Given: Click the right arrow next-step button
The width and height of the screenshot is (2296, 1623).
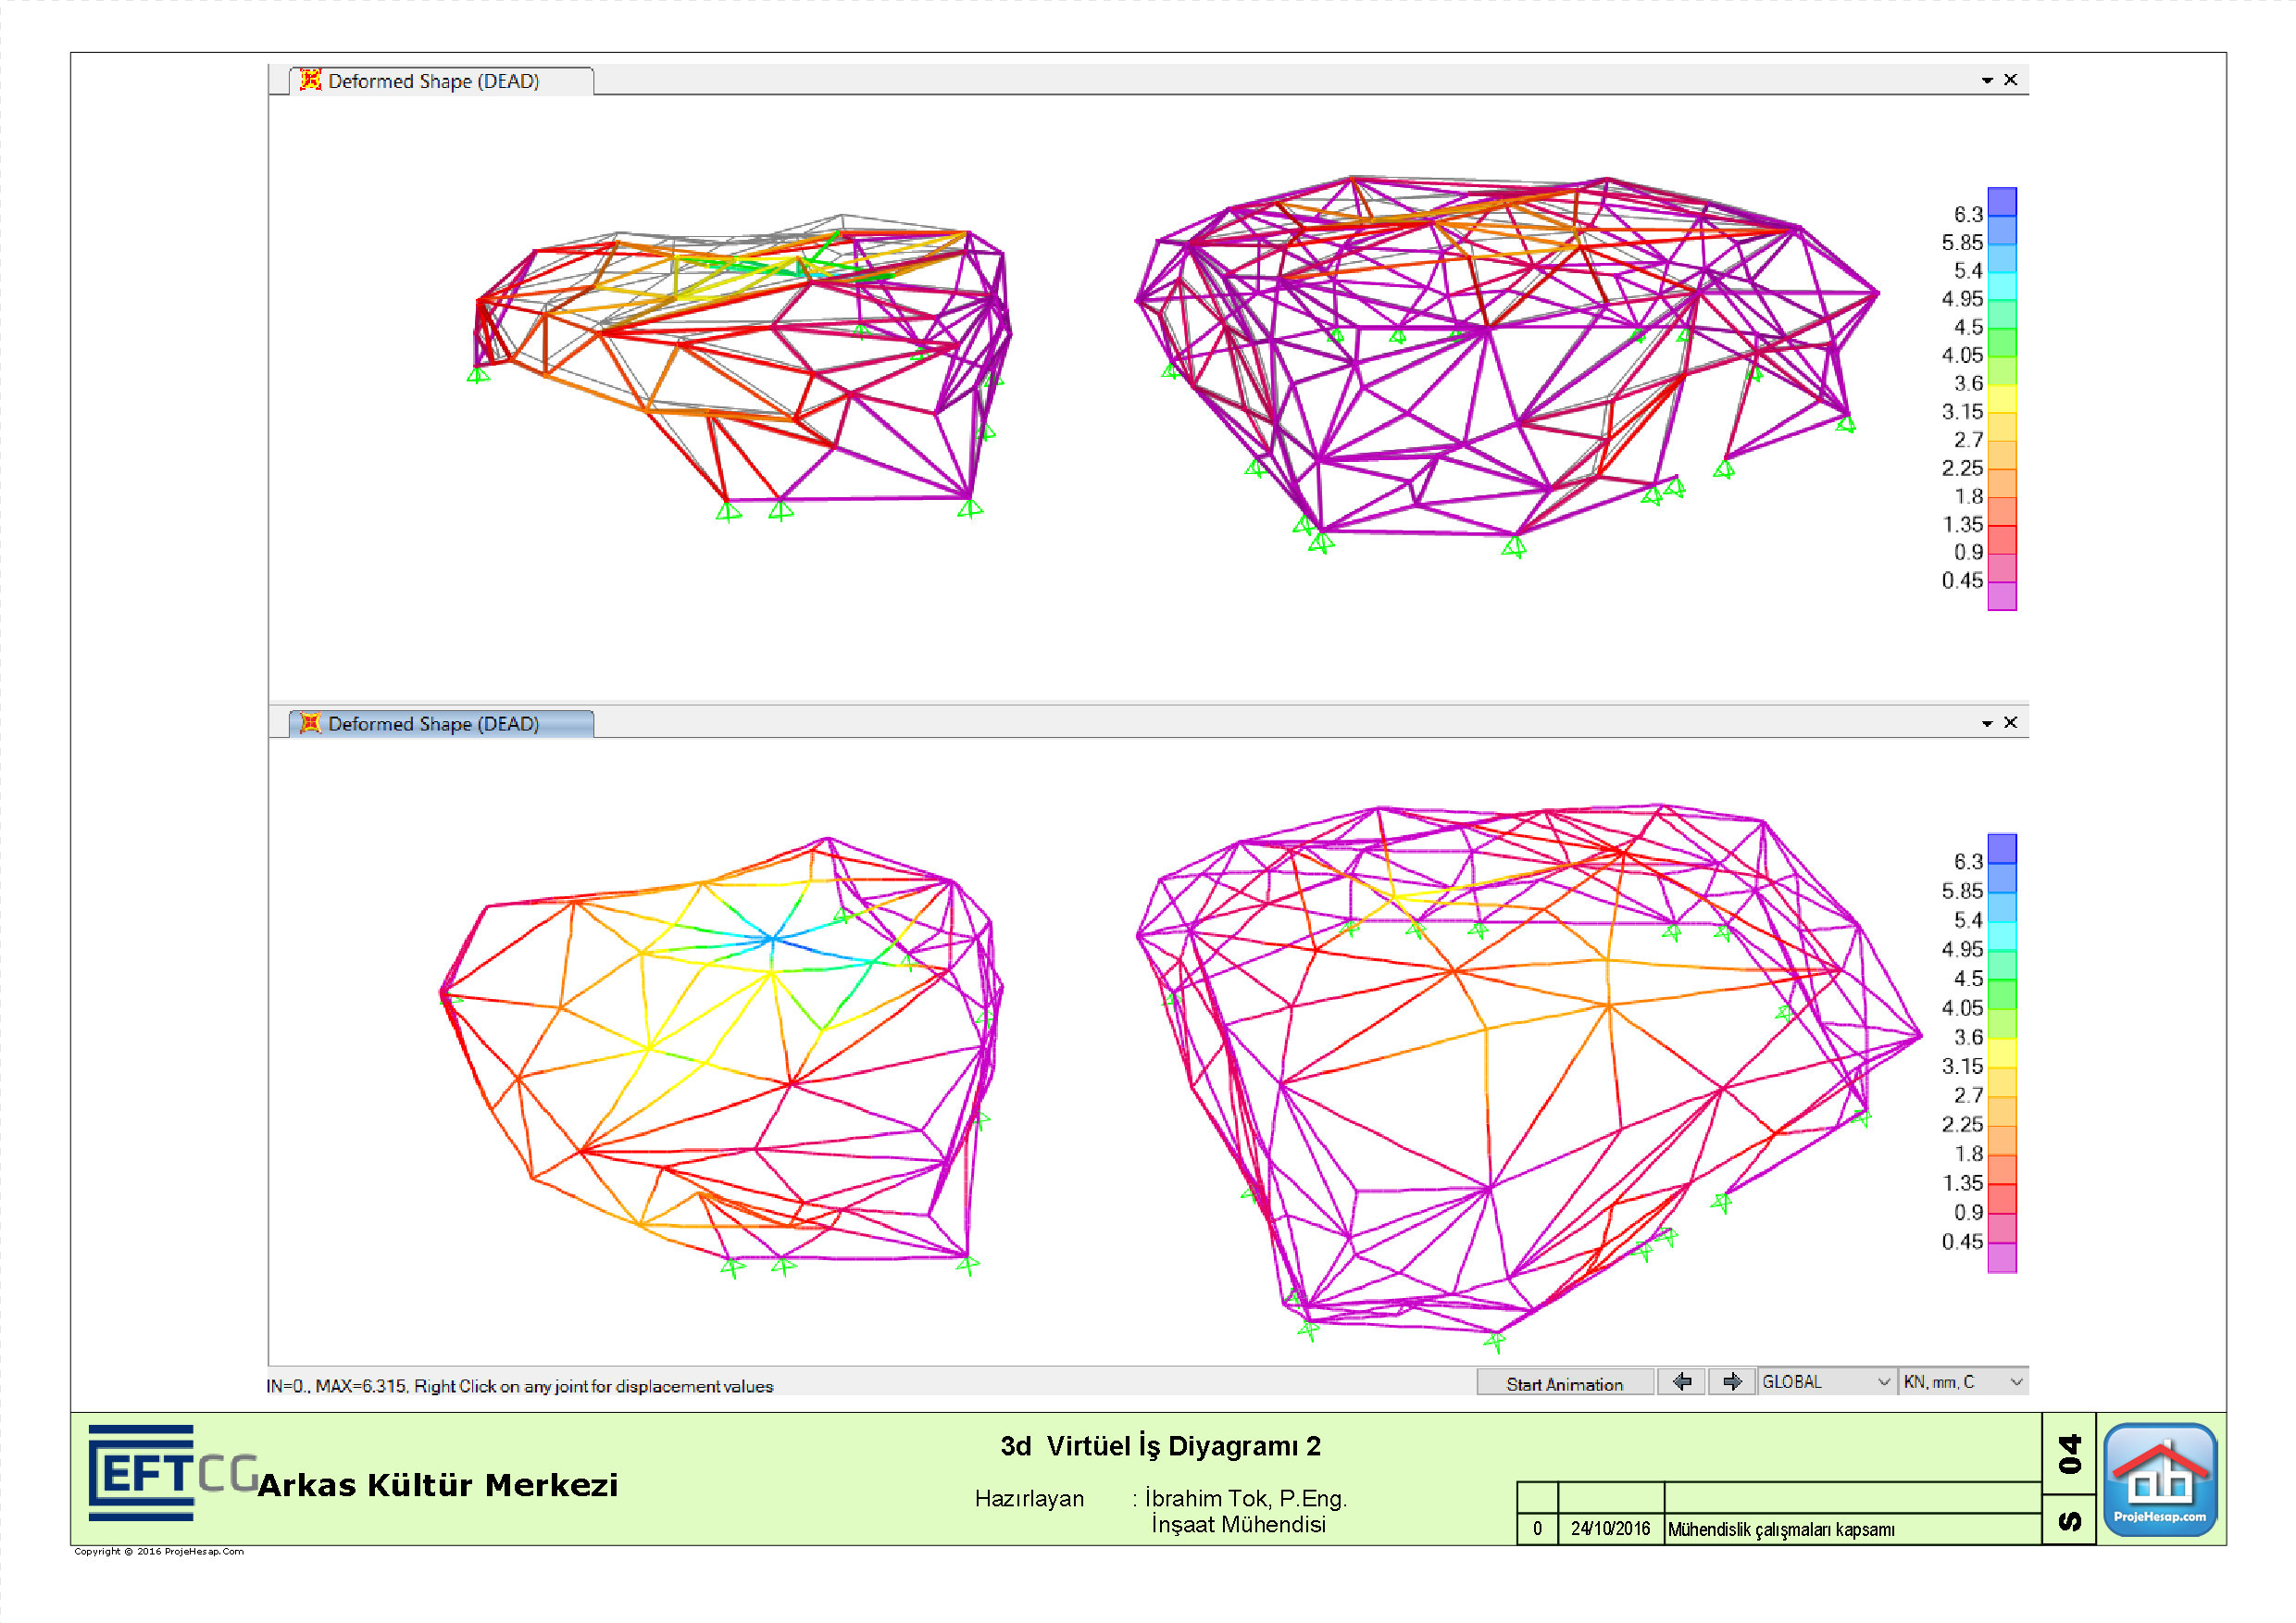Looking at the screenshot, I should (1732, 1382).
